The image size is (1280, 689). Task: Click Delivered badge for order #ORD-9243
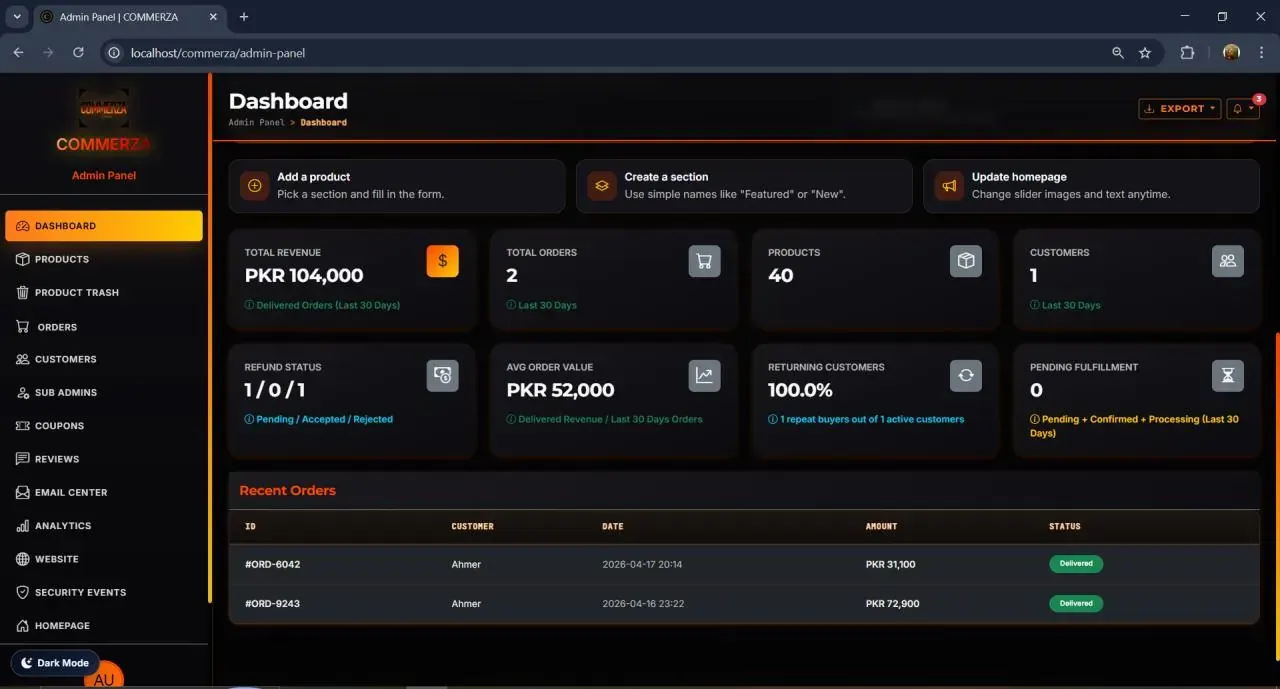tap(1076, 604)
